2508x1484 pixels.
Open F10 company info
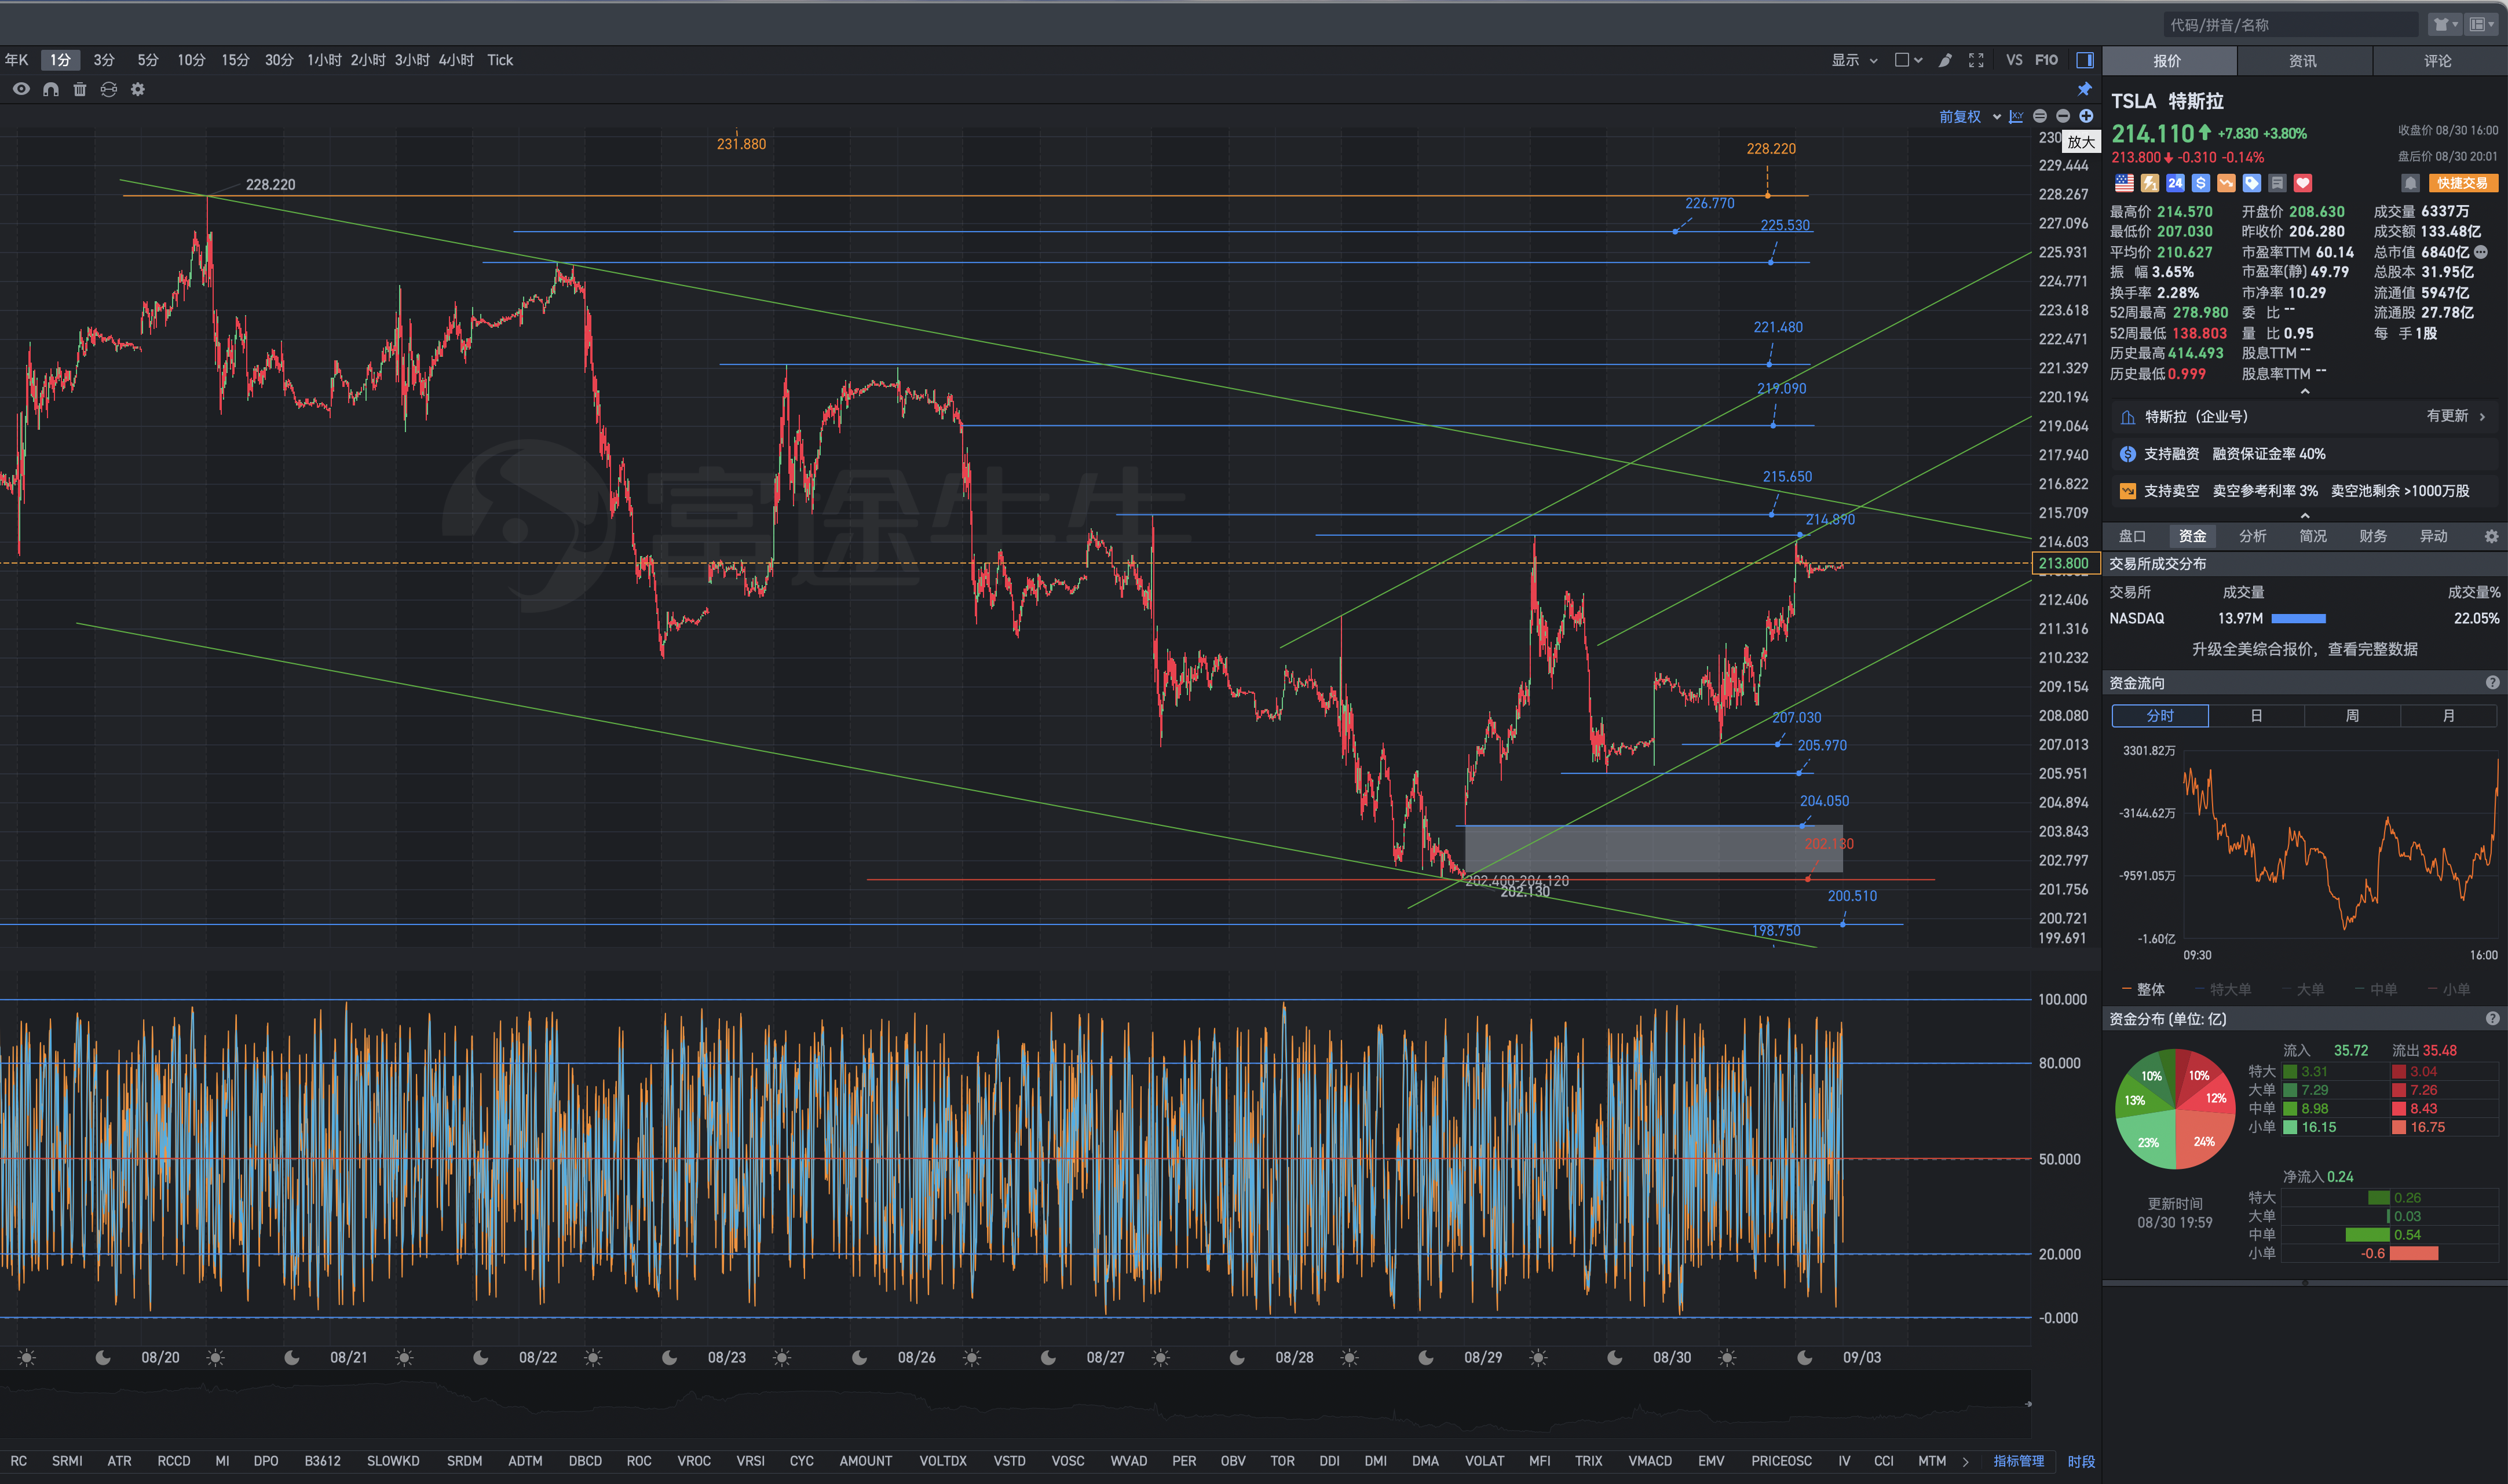(x=2046, y=60)
